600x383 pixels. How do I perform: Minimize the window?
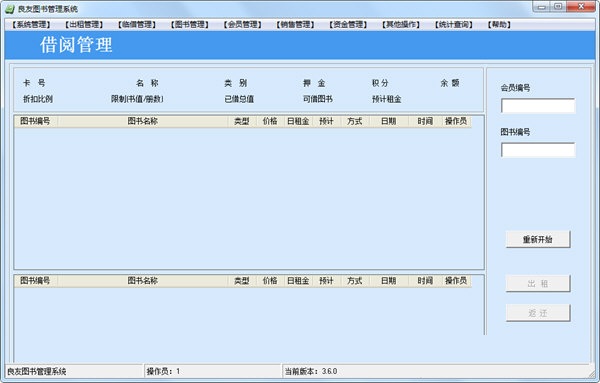click(541, 7)
